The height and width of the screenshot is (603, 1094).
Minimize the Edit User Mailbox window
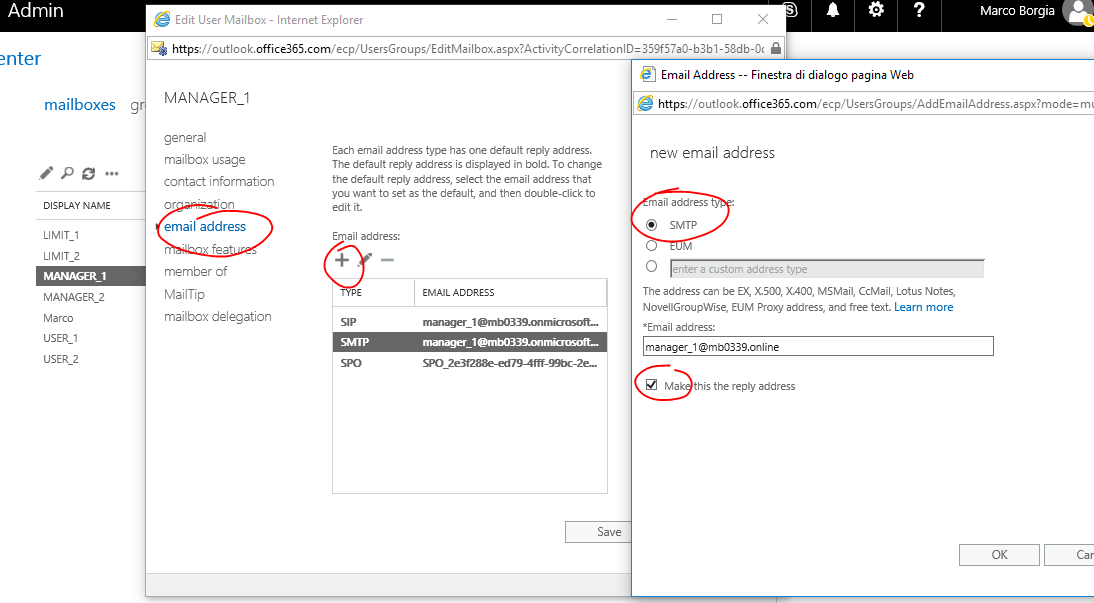click(x=672, y=20)
